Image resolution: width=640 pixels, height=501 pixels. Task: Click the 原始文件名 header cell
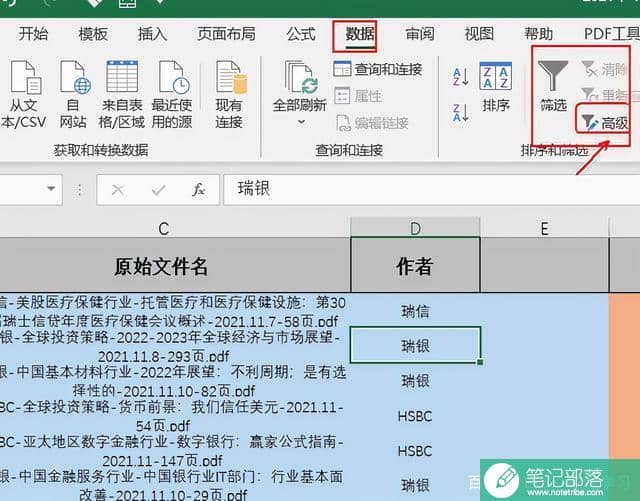click(175, 265)
